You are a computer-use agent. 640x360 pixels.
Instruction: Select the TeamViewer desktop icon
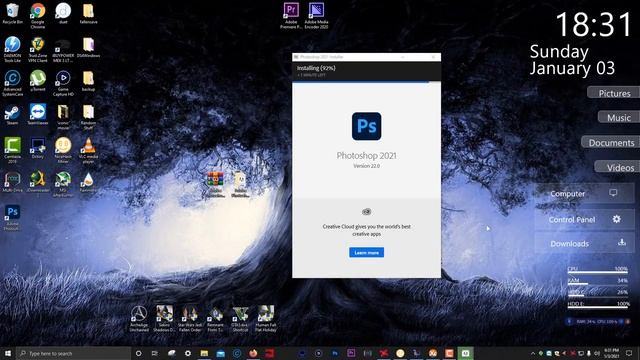pos(38,115)
